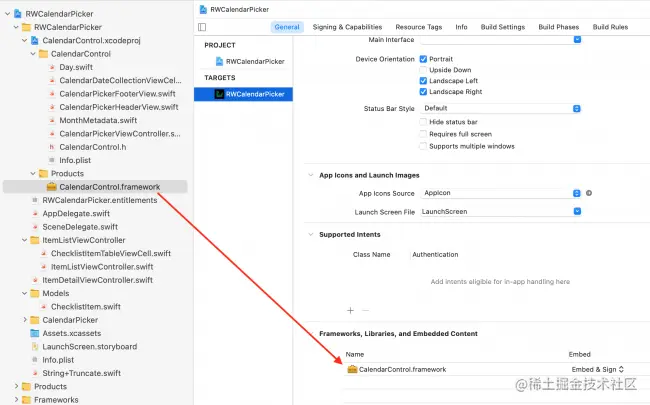This screenshot has height=405, width=650.
Task: Click the RWCalendarPicker project icon under PROJECT
Action: [219, 61]
